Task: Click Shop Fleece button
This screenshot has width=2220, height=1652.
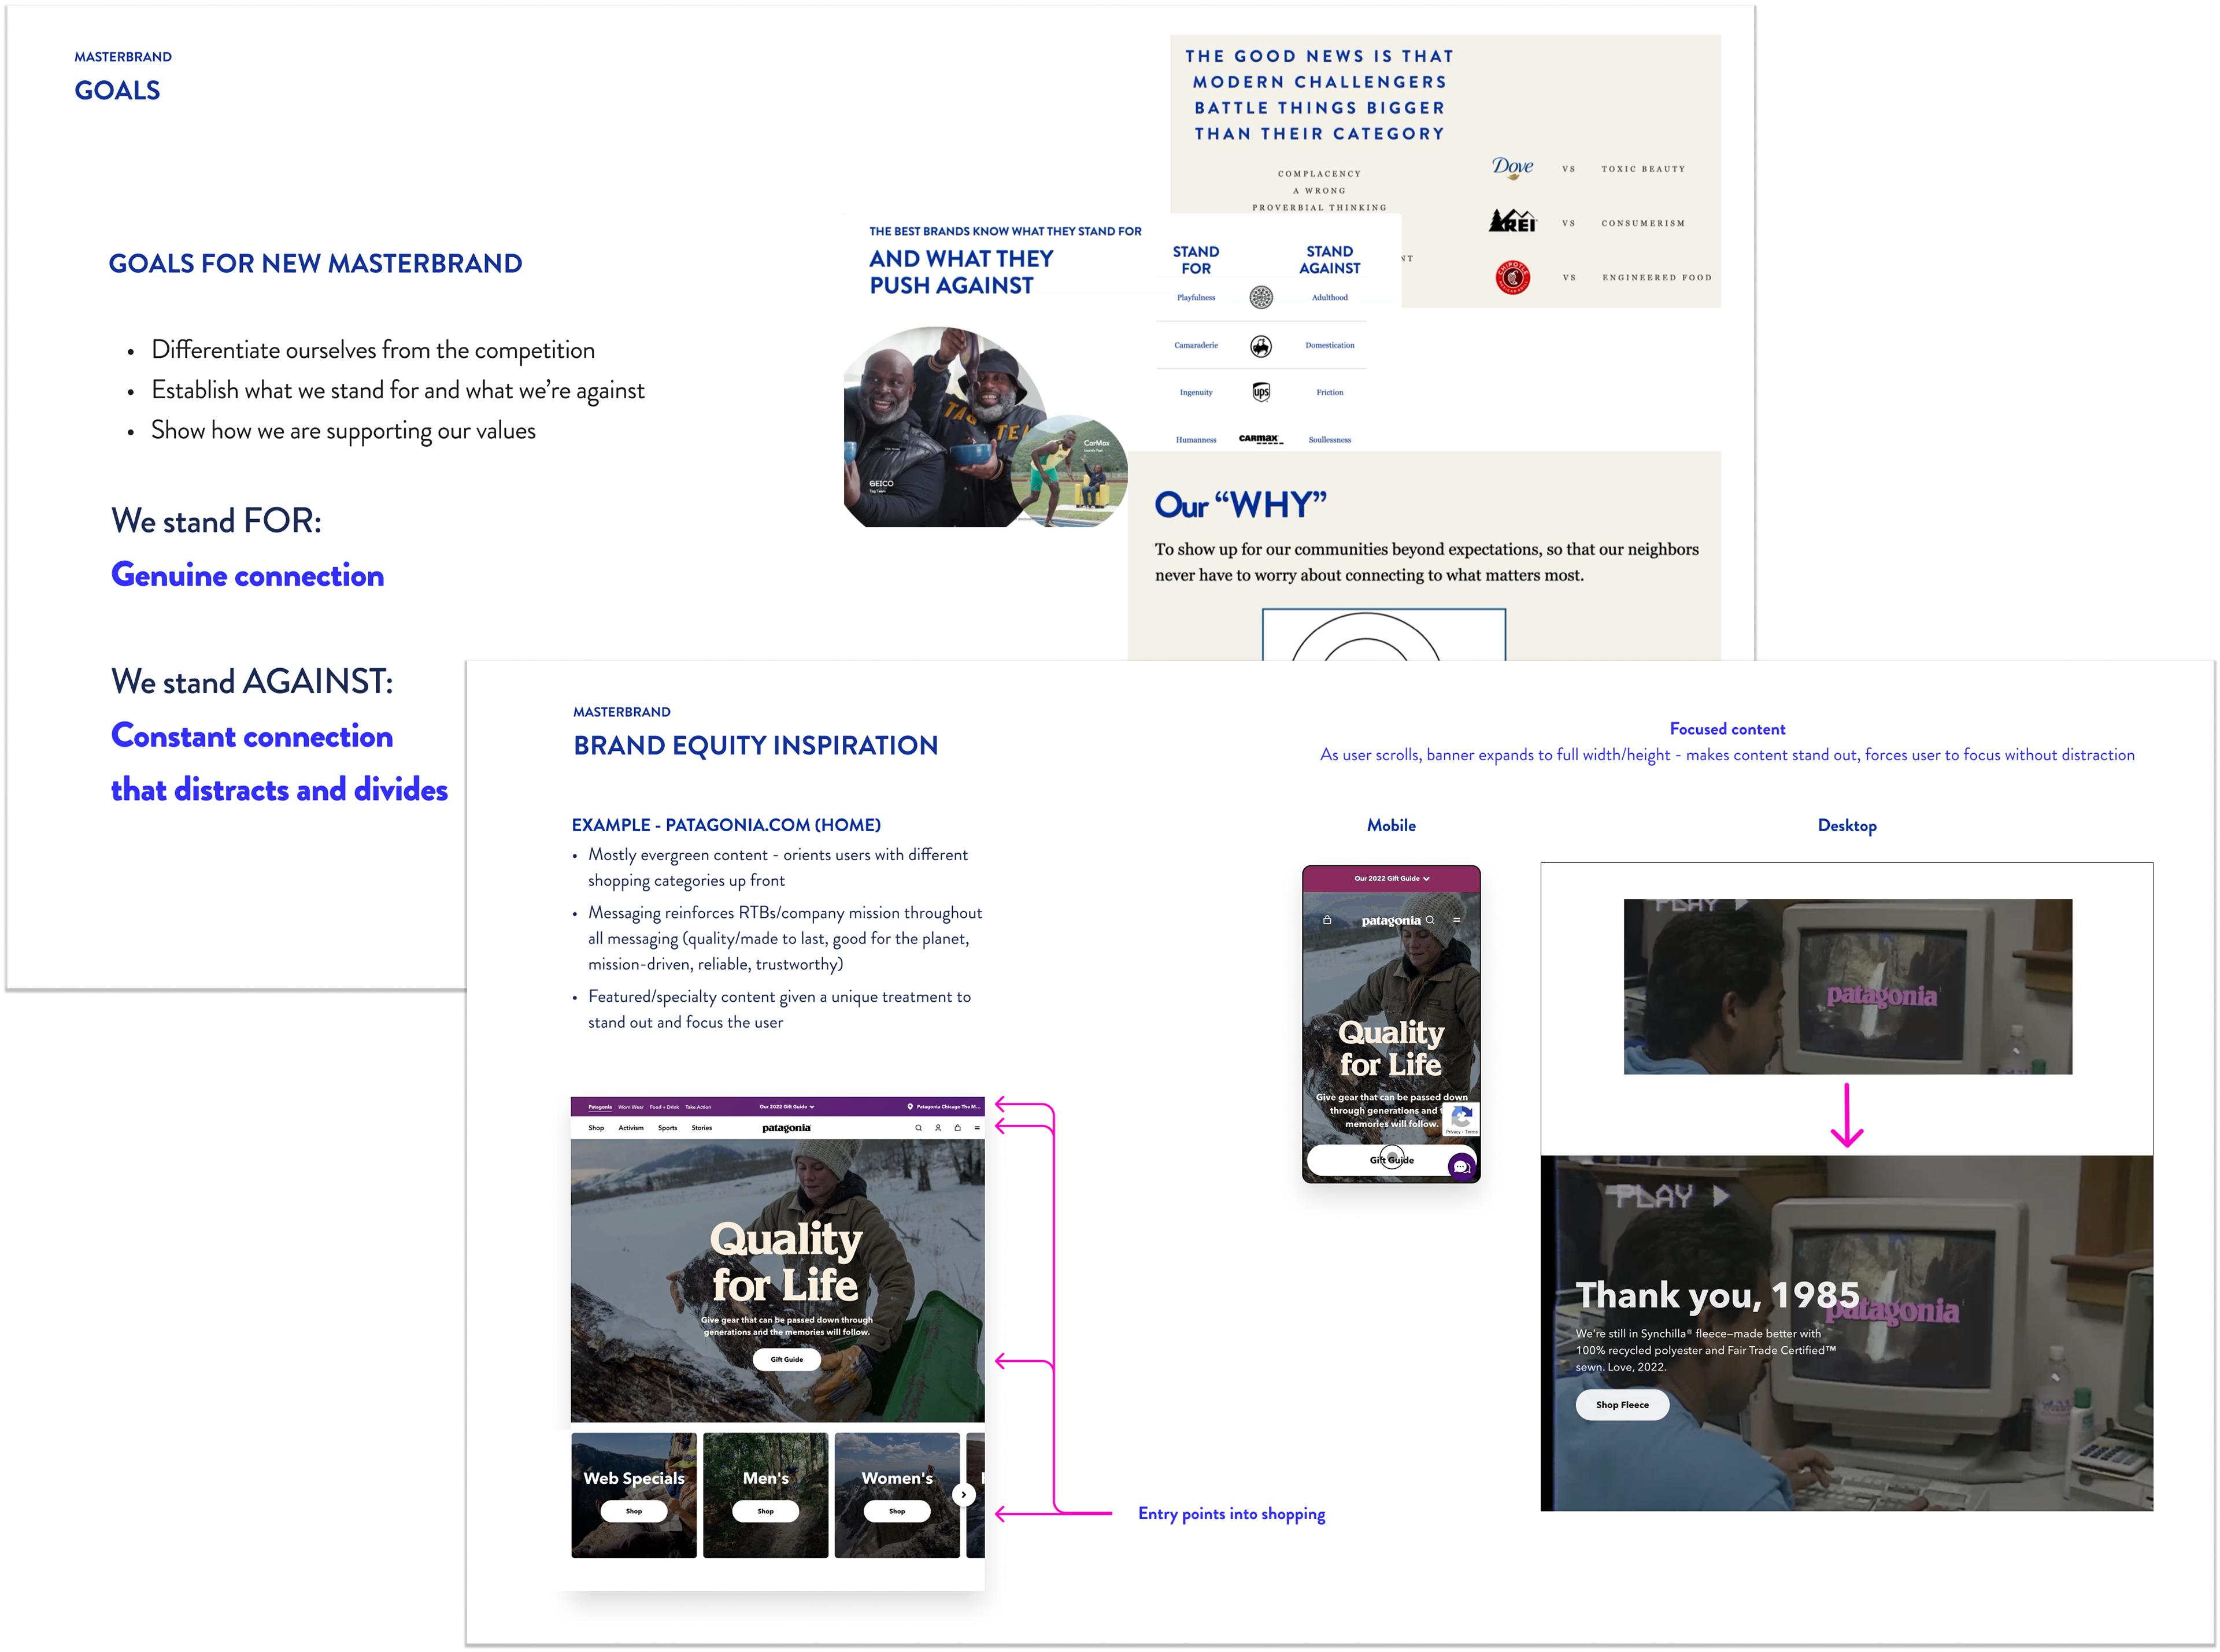Action: (1622, 1405)
